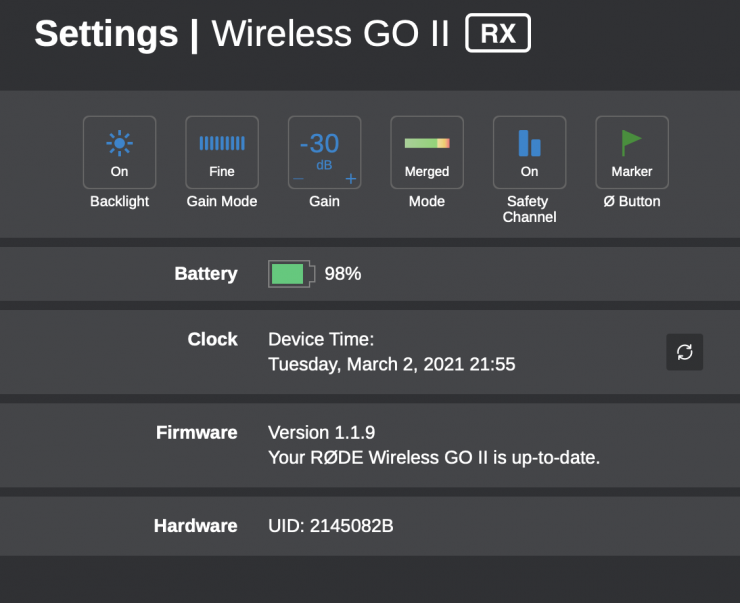
Task: Switch the Merged recording mode button
Action: [x=427, y=153]
